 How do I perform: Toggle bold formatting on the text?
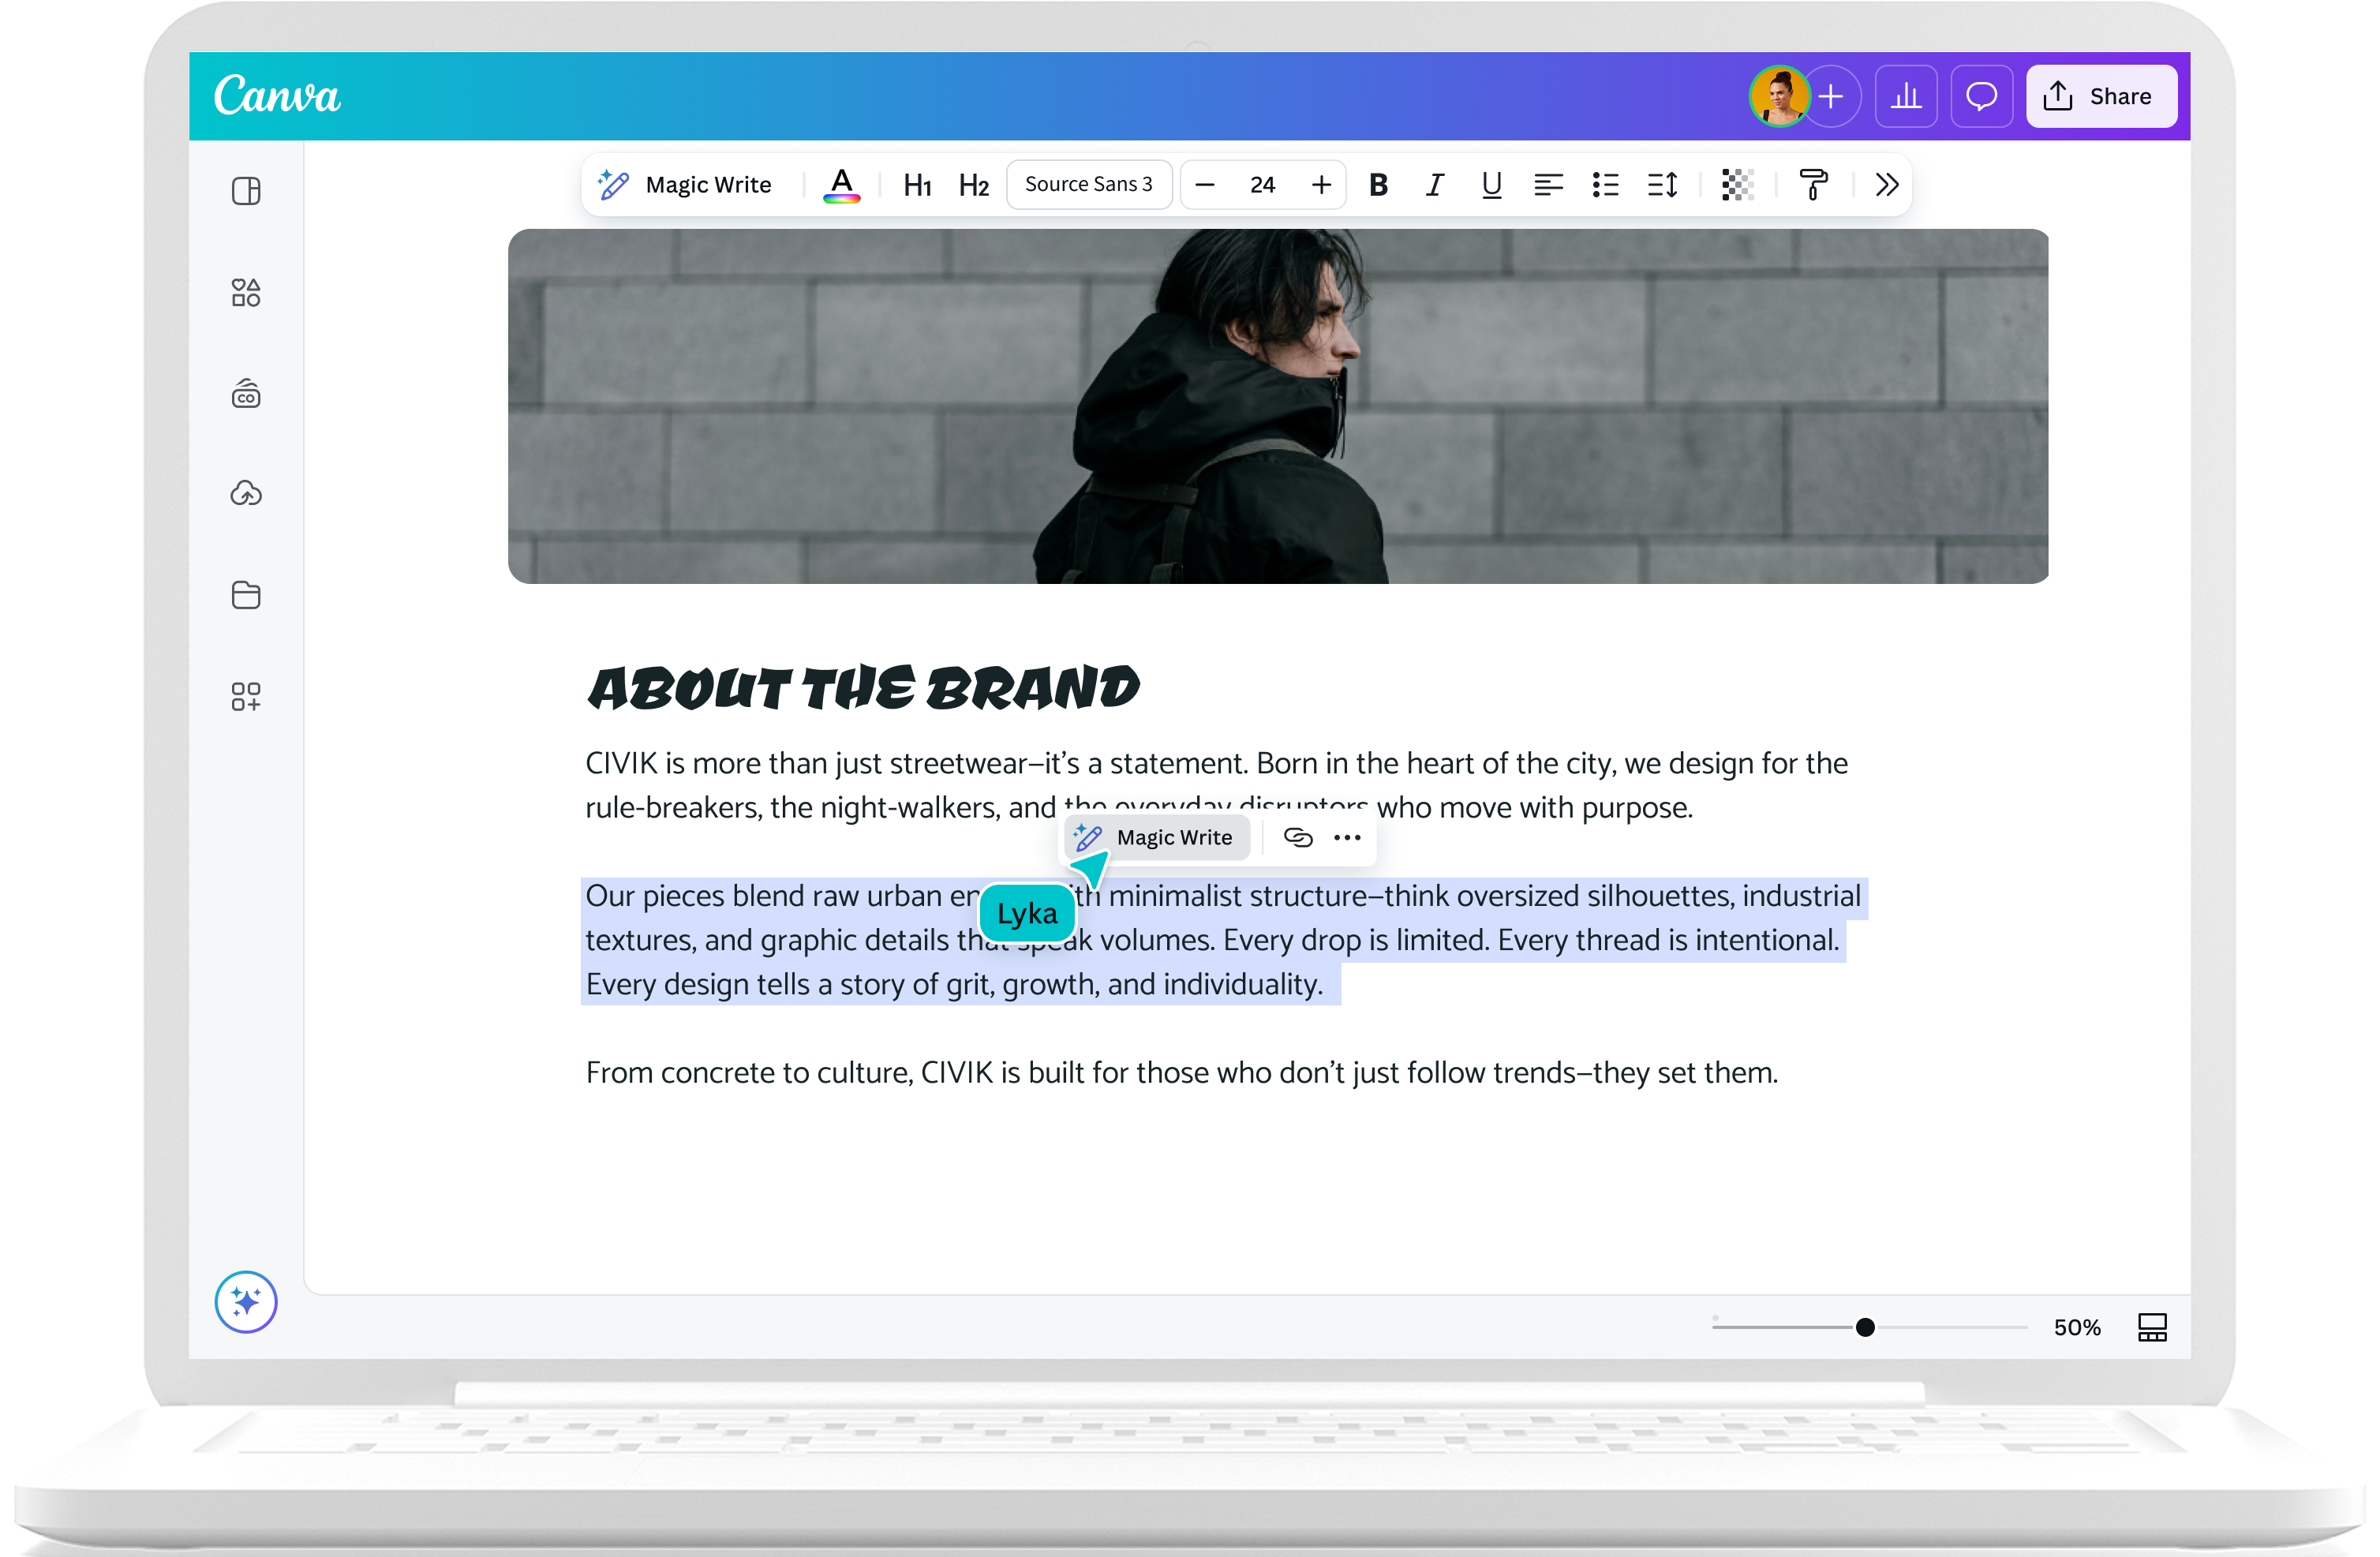(1378, 184)
